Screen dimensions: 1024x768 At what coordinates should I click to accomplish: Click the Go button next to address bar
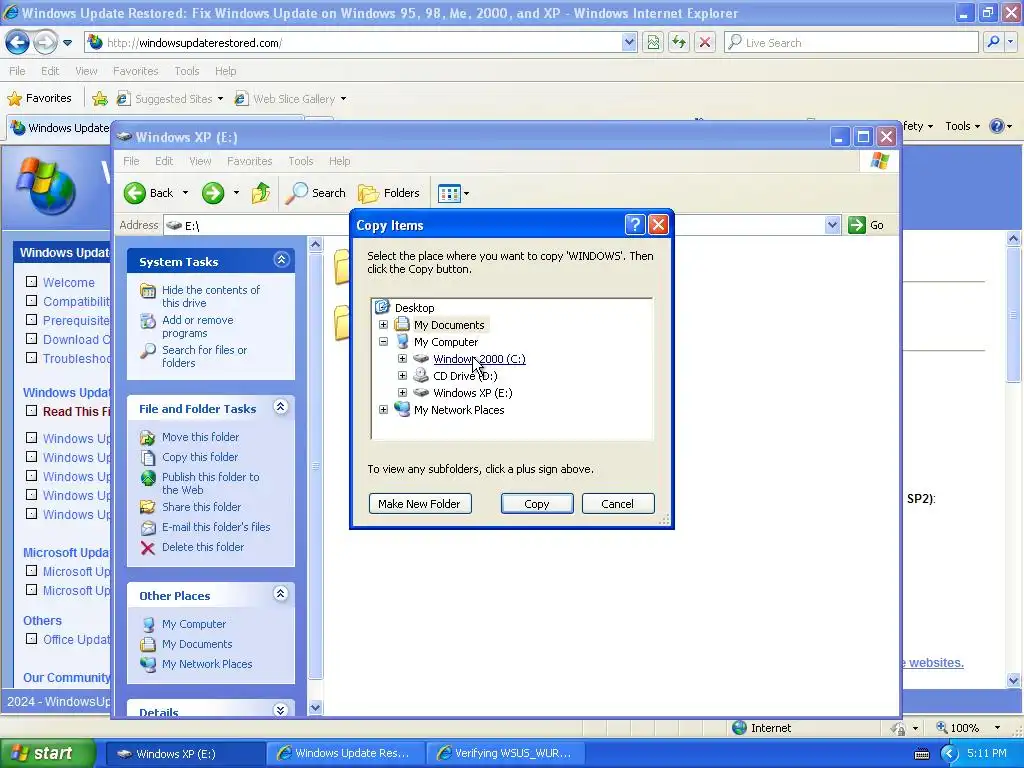(x=866, y=225)
